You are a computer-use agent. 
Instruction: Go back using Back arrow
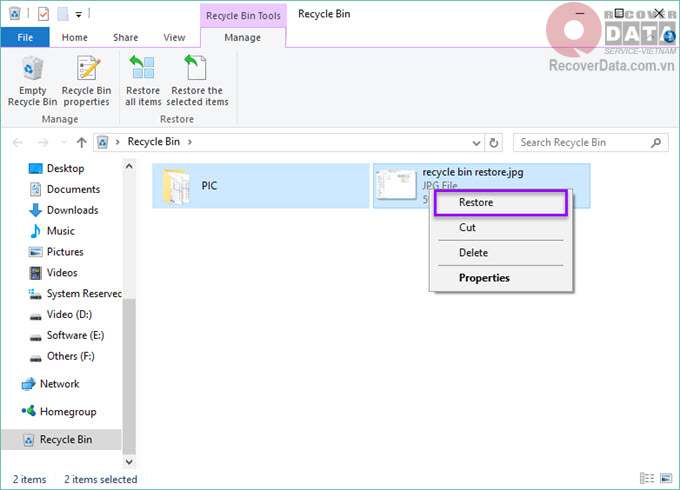pos(18,142)
